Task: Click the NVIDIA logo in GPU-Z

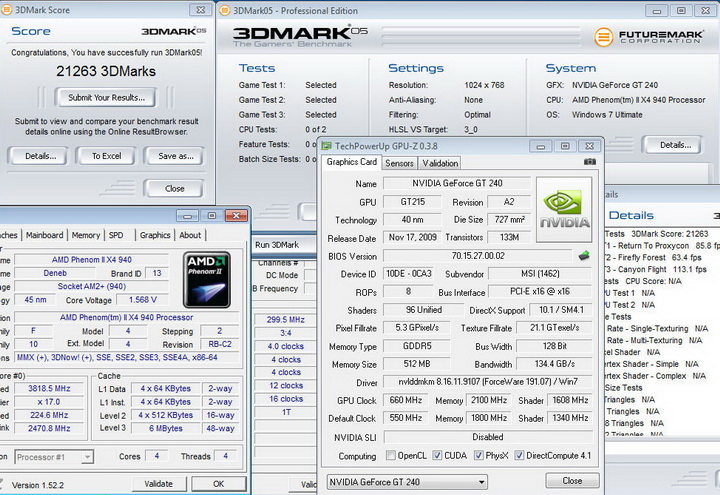Action: [564, 210]
